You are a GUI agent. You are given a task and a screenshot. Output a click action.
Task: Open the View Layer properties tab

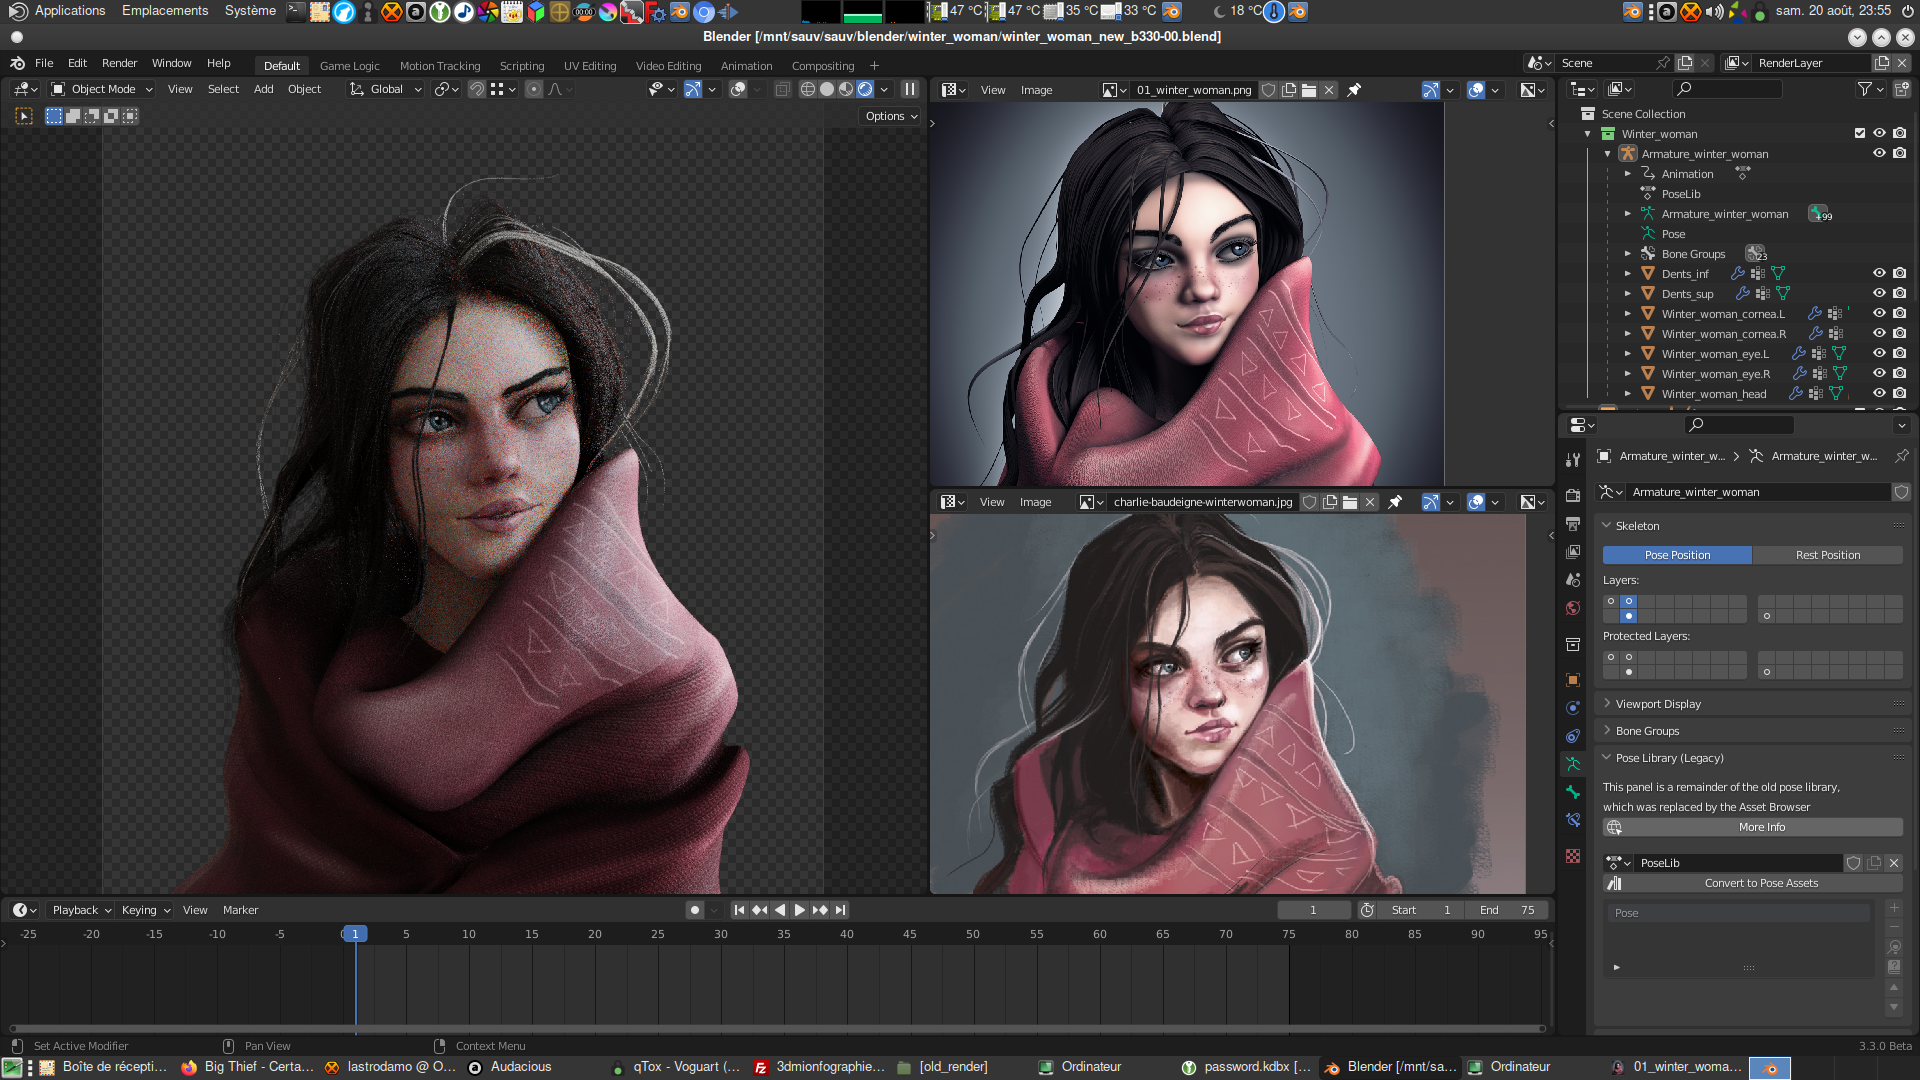click(1573, 552)
